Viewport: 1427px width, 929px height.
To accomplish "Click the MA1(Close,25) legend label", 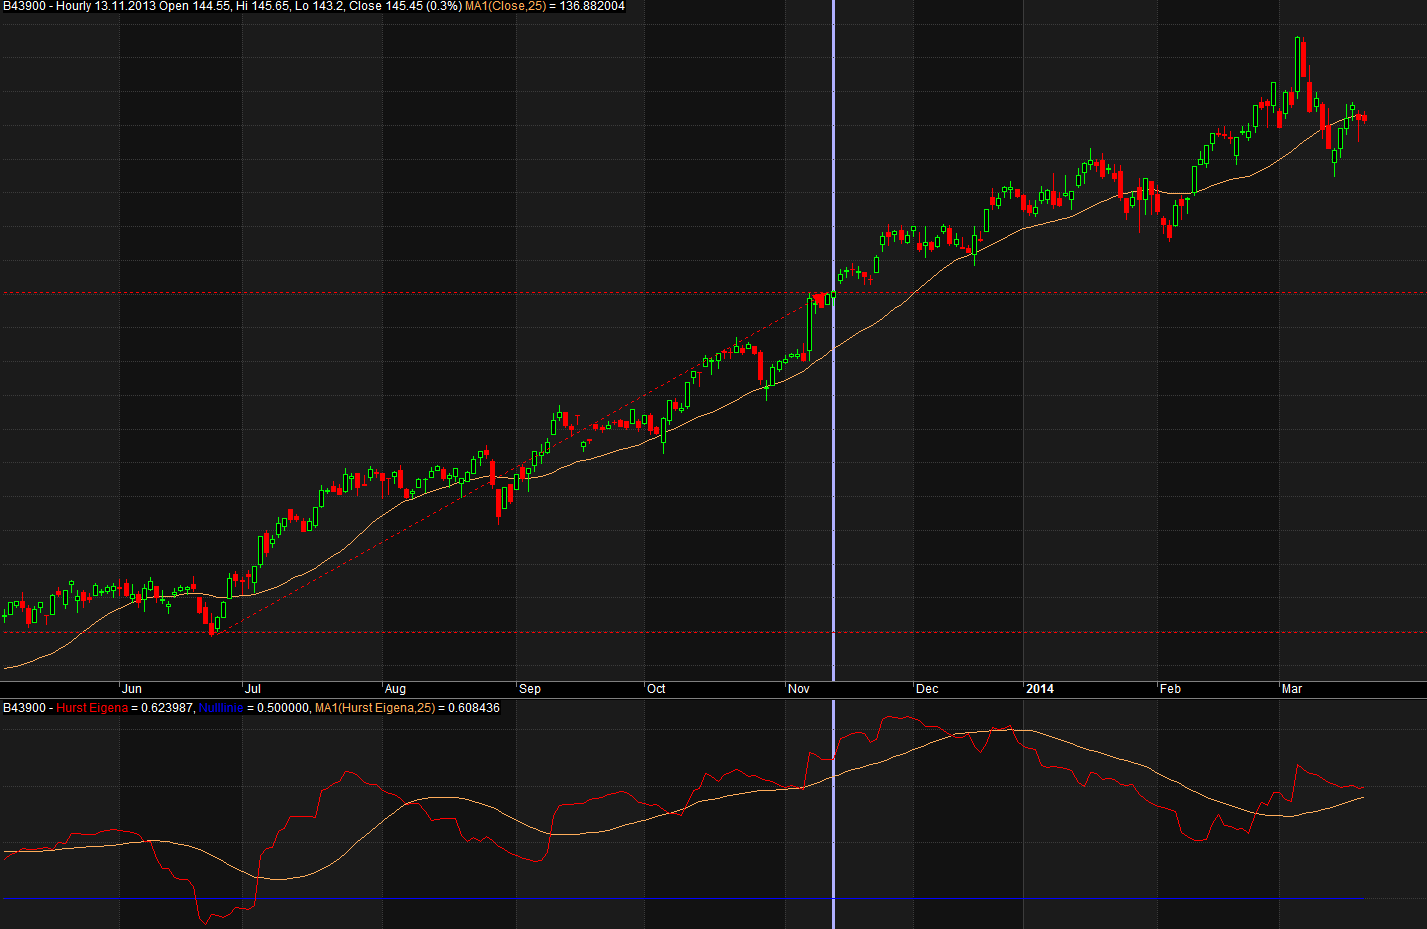I will coord(505,6).
